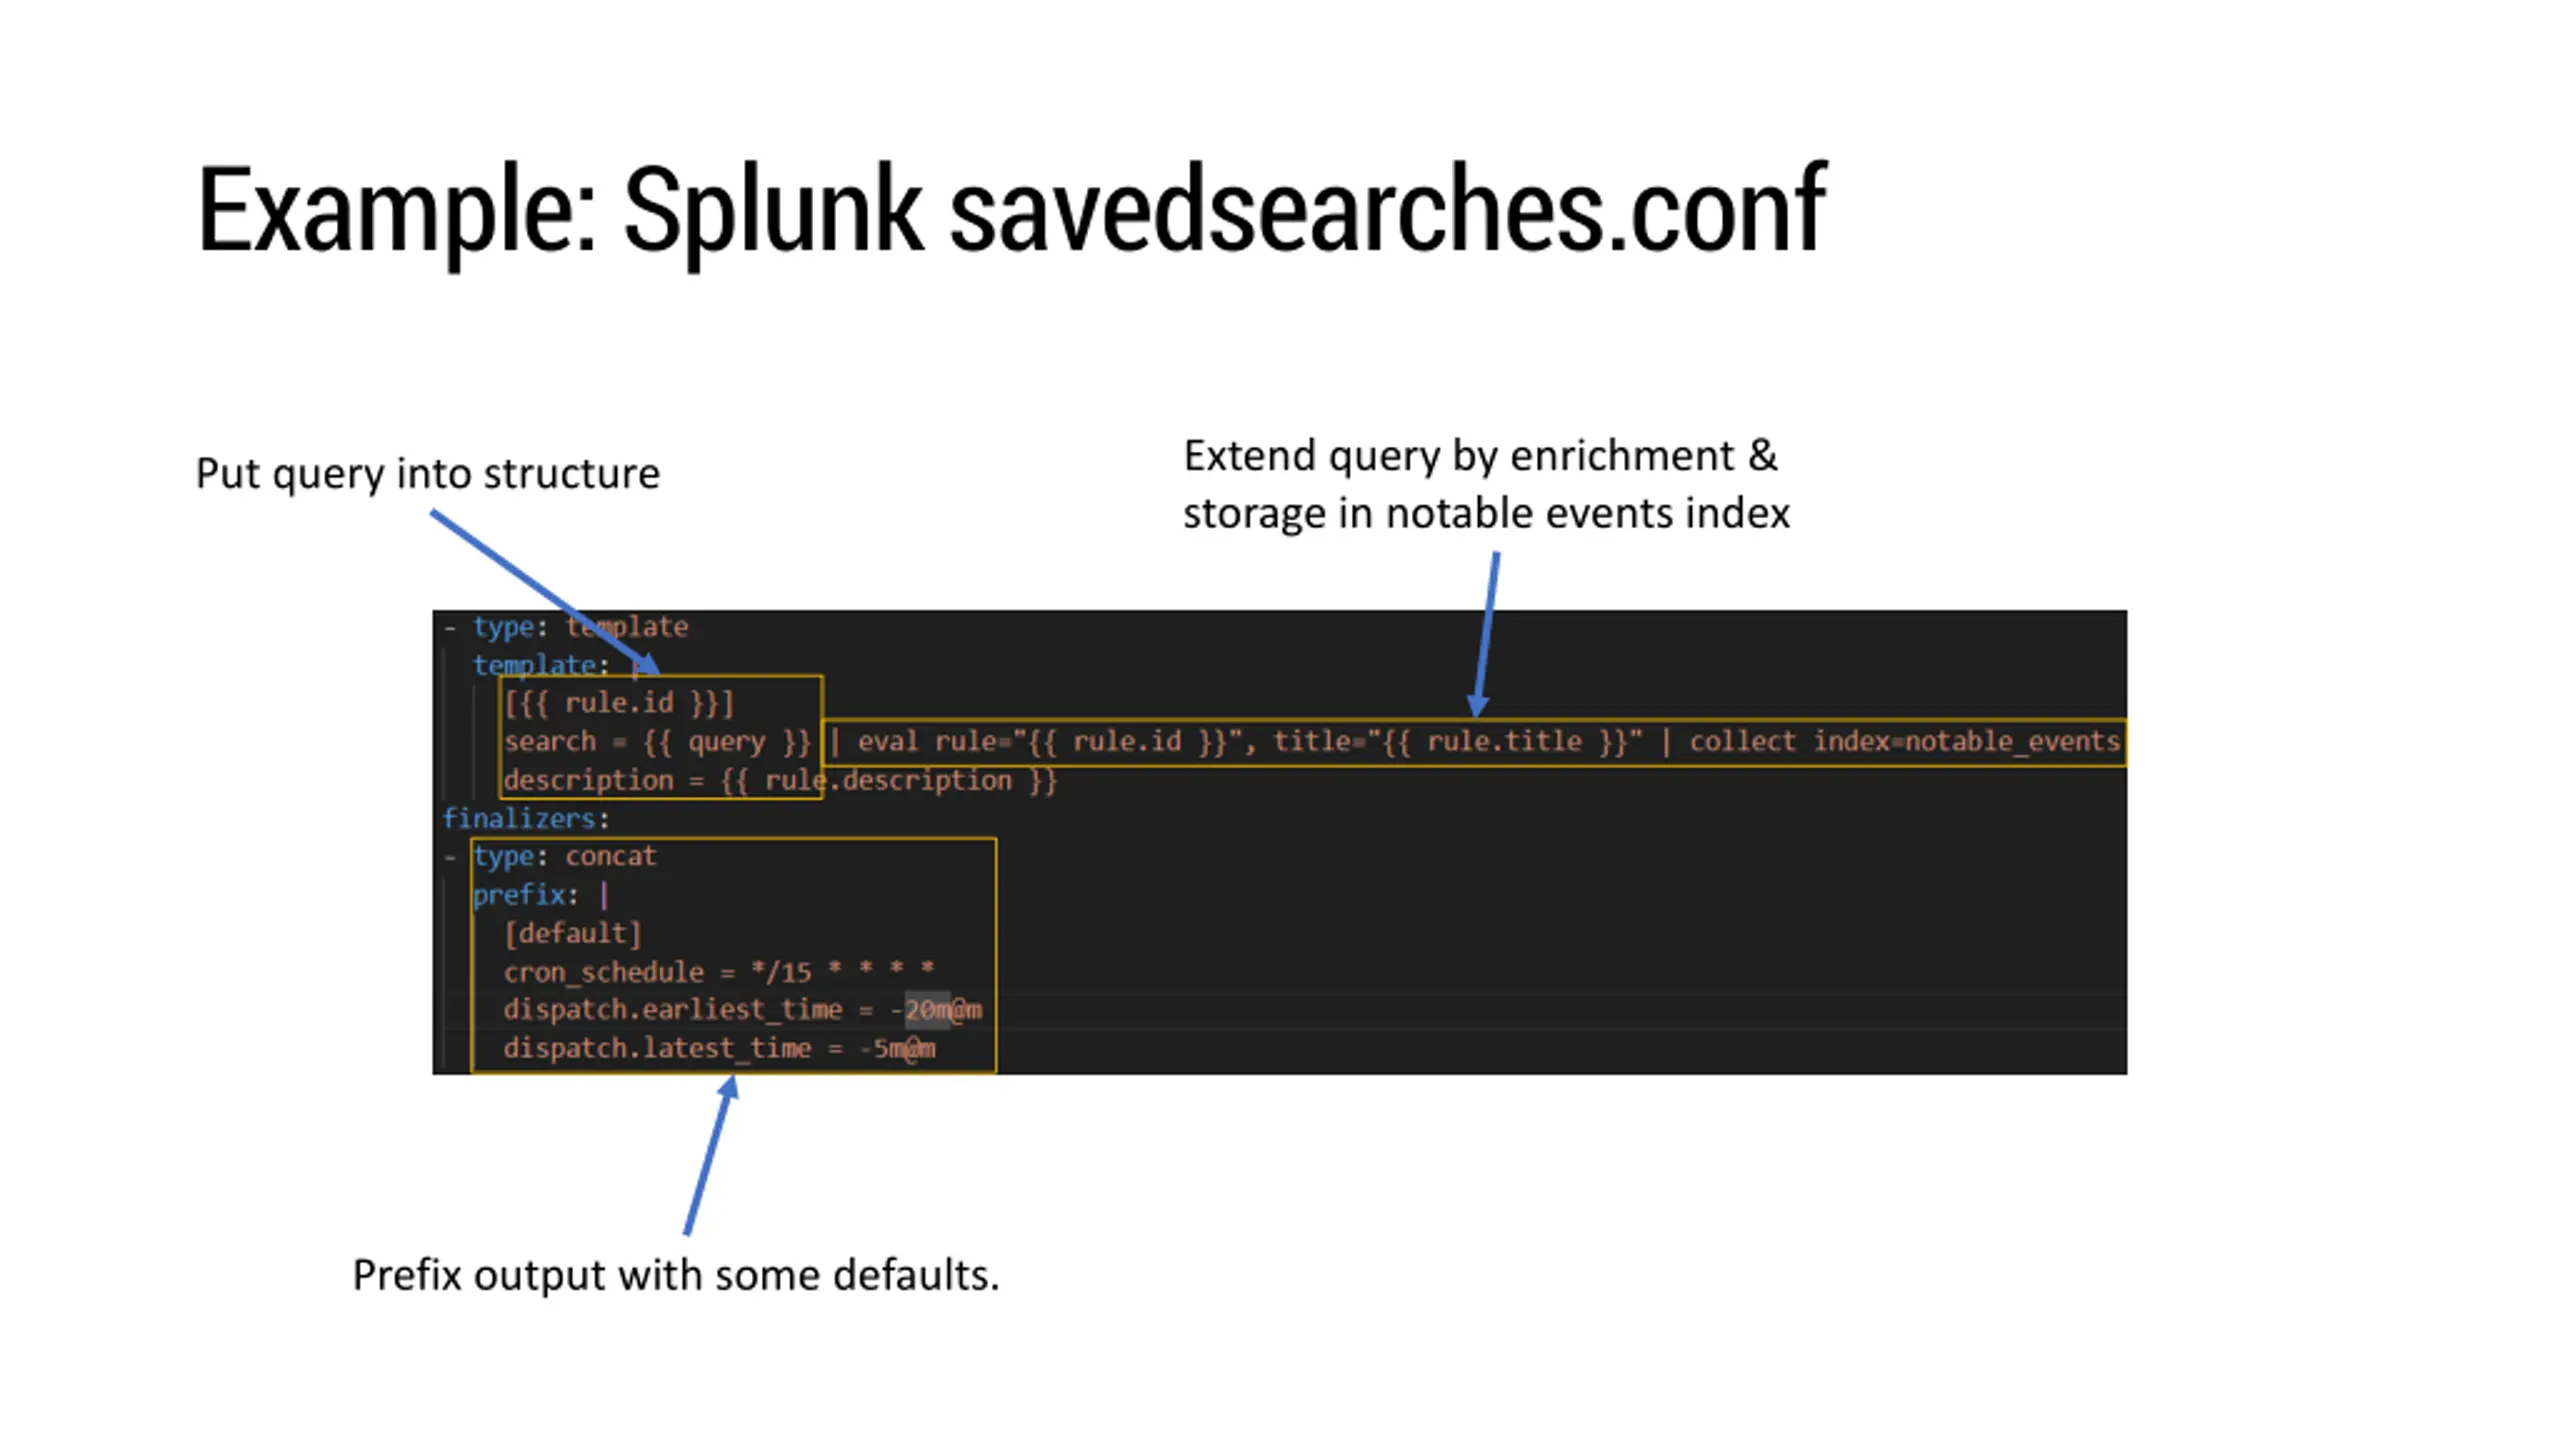Click the '[default]' stanza line

572,934
